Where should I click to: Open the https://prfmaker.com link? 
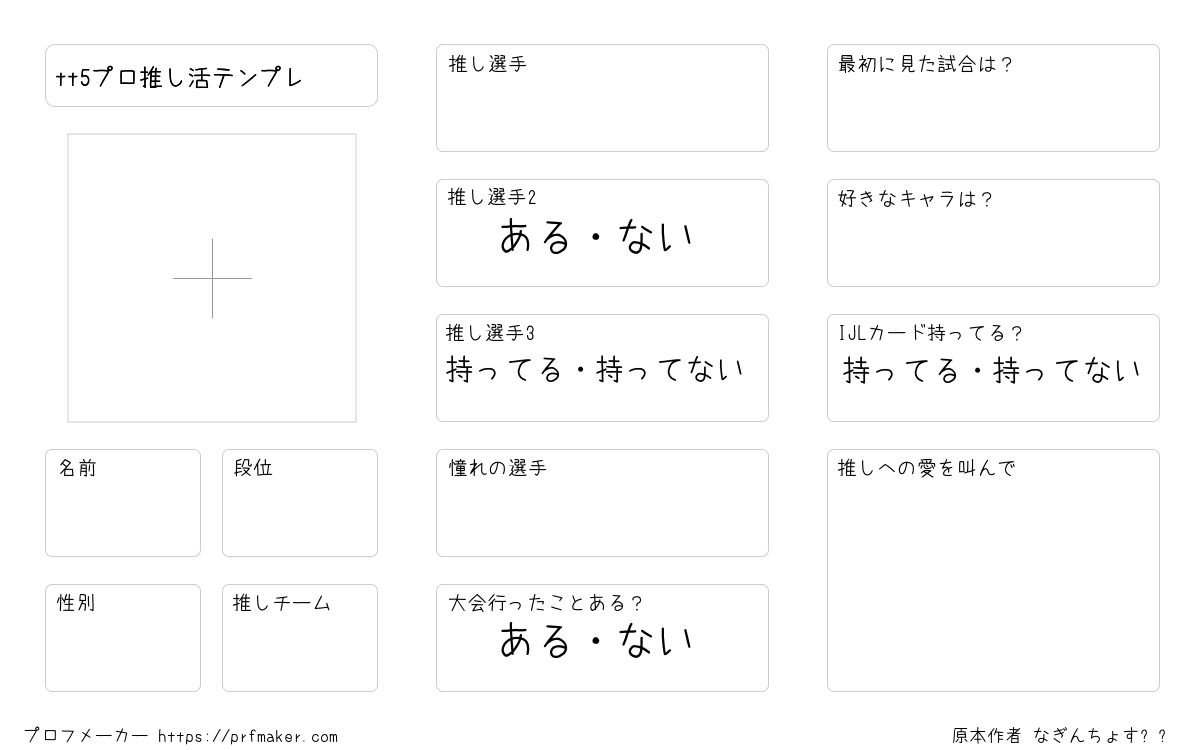click(248, 737)
